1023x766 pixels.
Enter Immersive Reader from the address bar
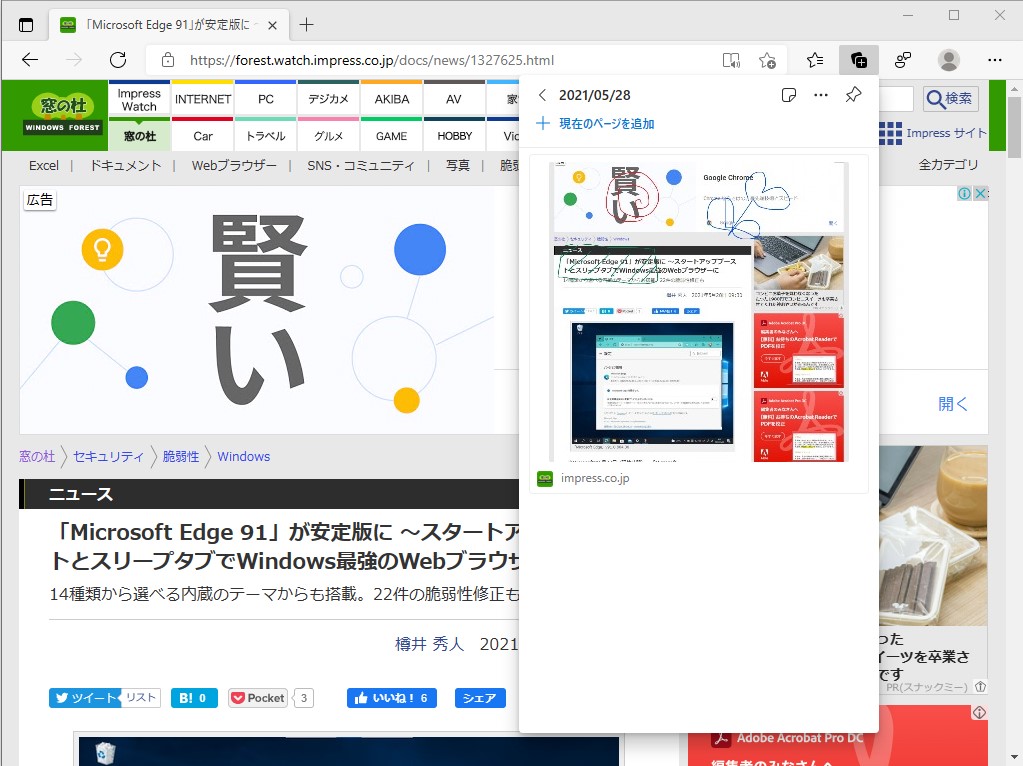731,60
